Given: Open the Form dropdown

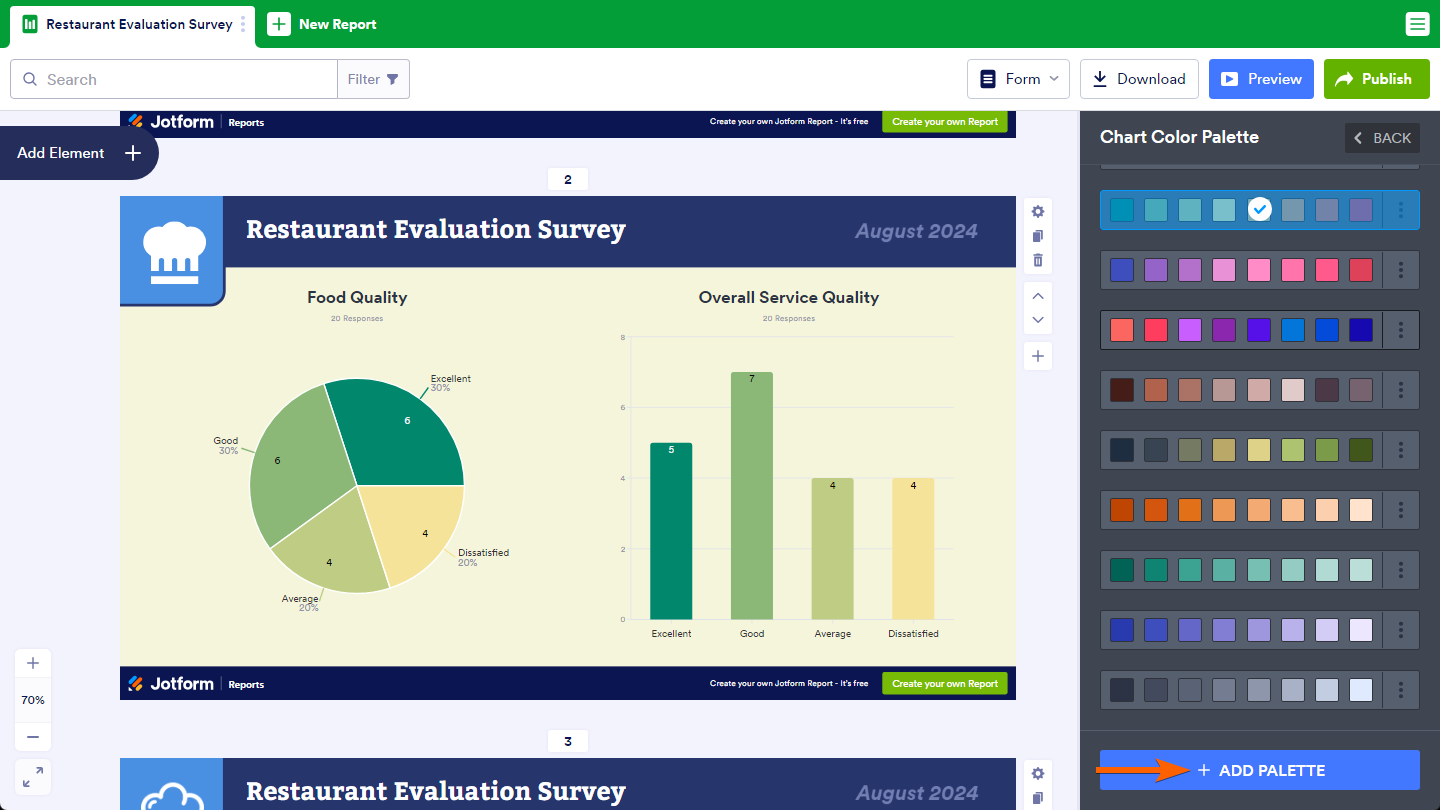Looking at the screenshot, I should (1018, 79).
